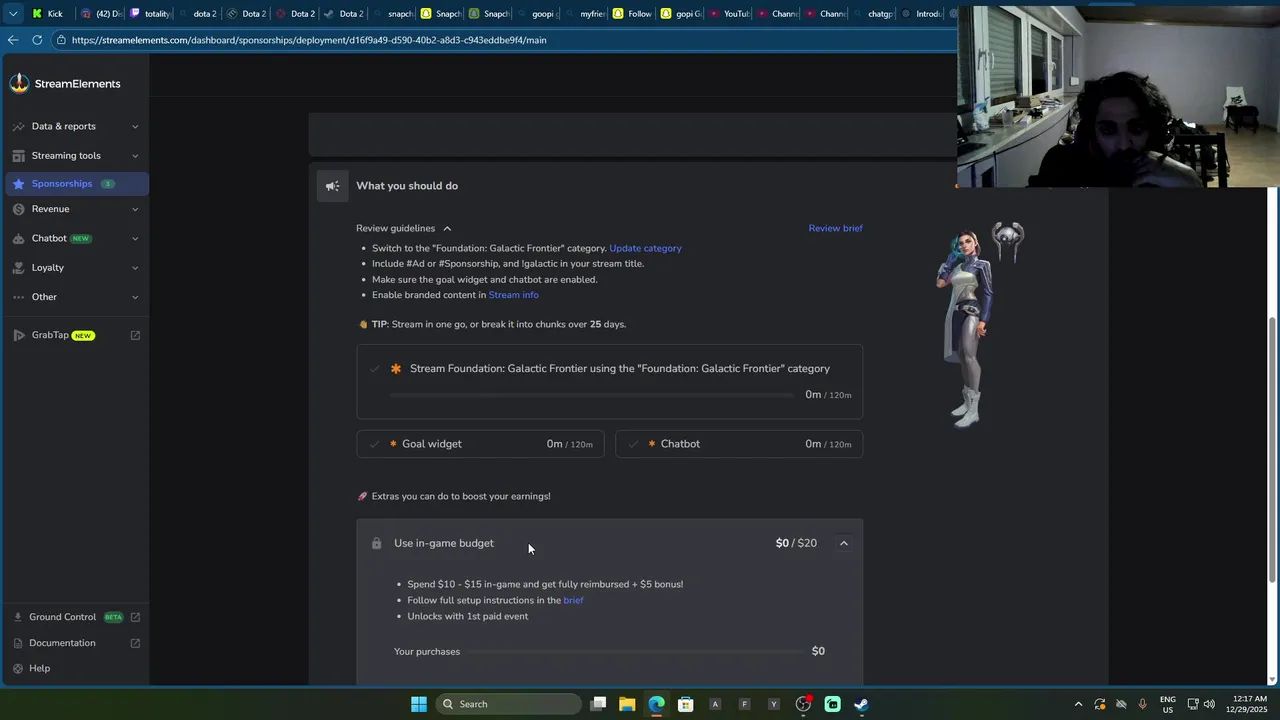Click the game character artwork
Viewport: 1280px width, 720px height.
[965, 328]
